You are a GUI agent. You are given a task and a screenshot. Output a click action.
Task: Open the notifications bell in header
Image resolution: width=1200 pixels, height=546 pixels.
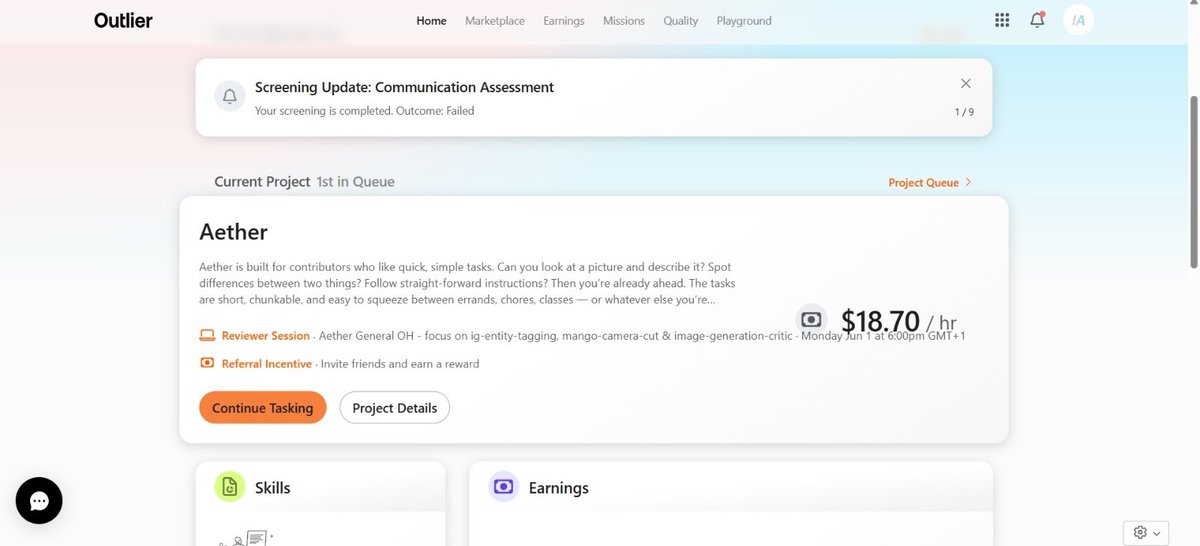1037,20
